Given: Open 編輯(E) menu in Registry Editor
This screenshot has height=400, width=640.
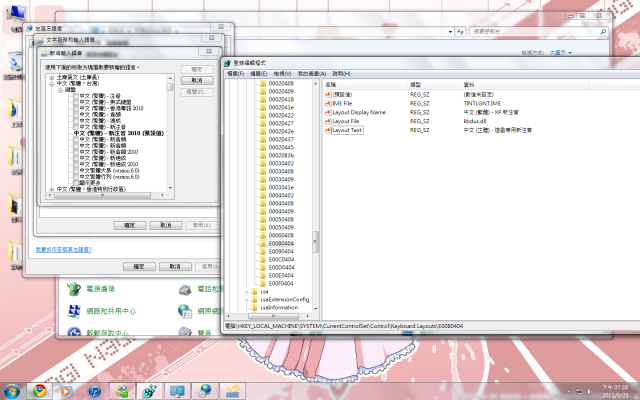Looking at the screenshot, I should (258, 74).
